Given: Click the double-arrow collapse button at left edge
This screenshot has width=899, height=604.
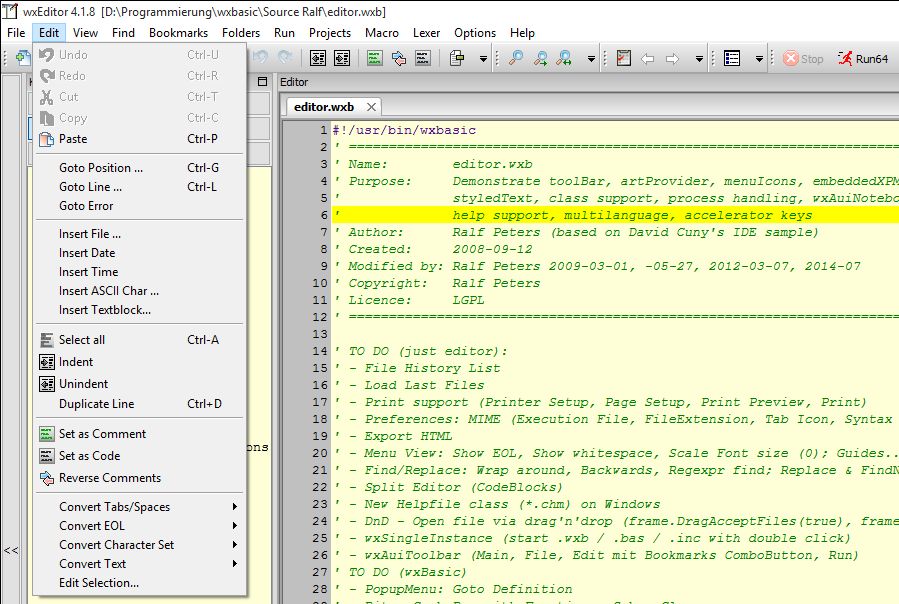Looking at the screenshot, I should pyautogui.click(x=11, y=550).
